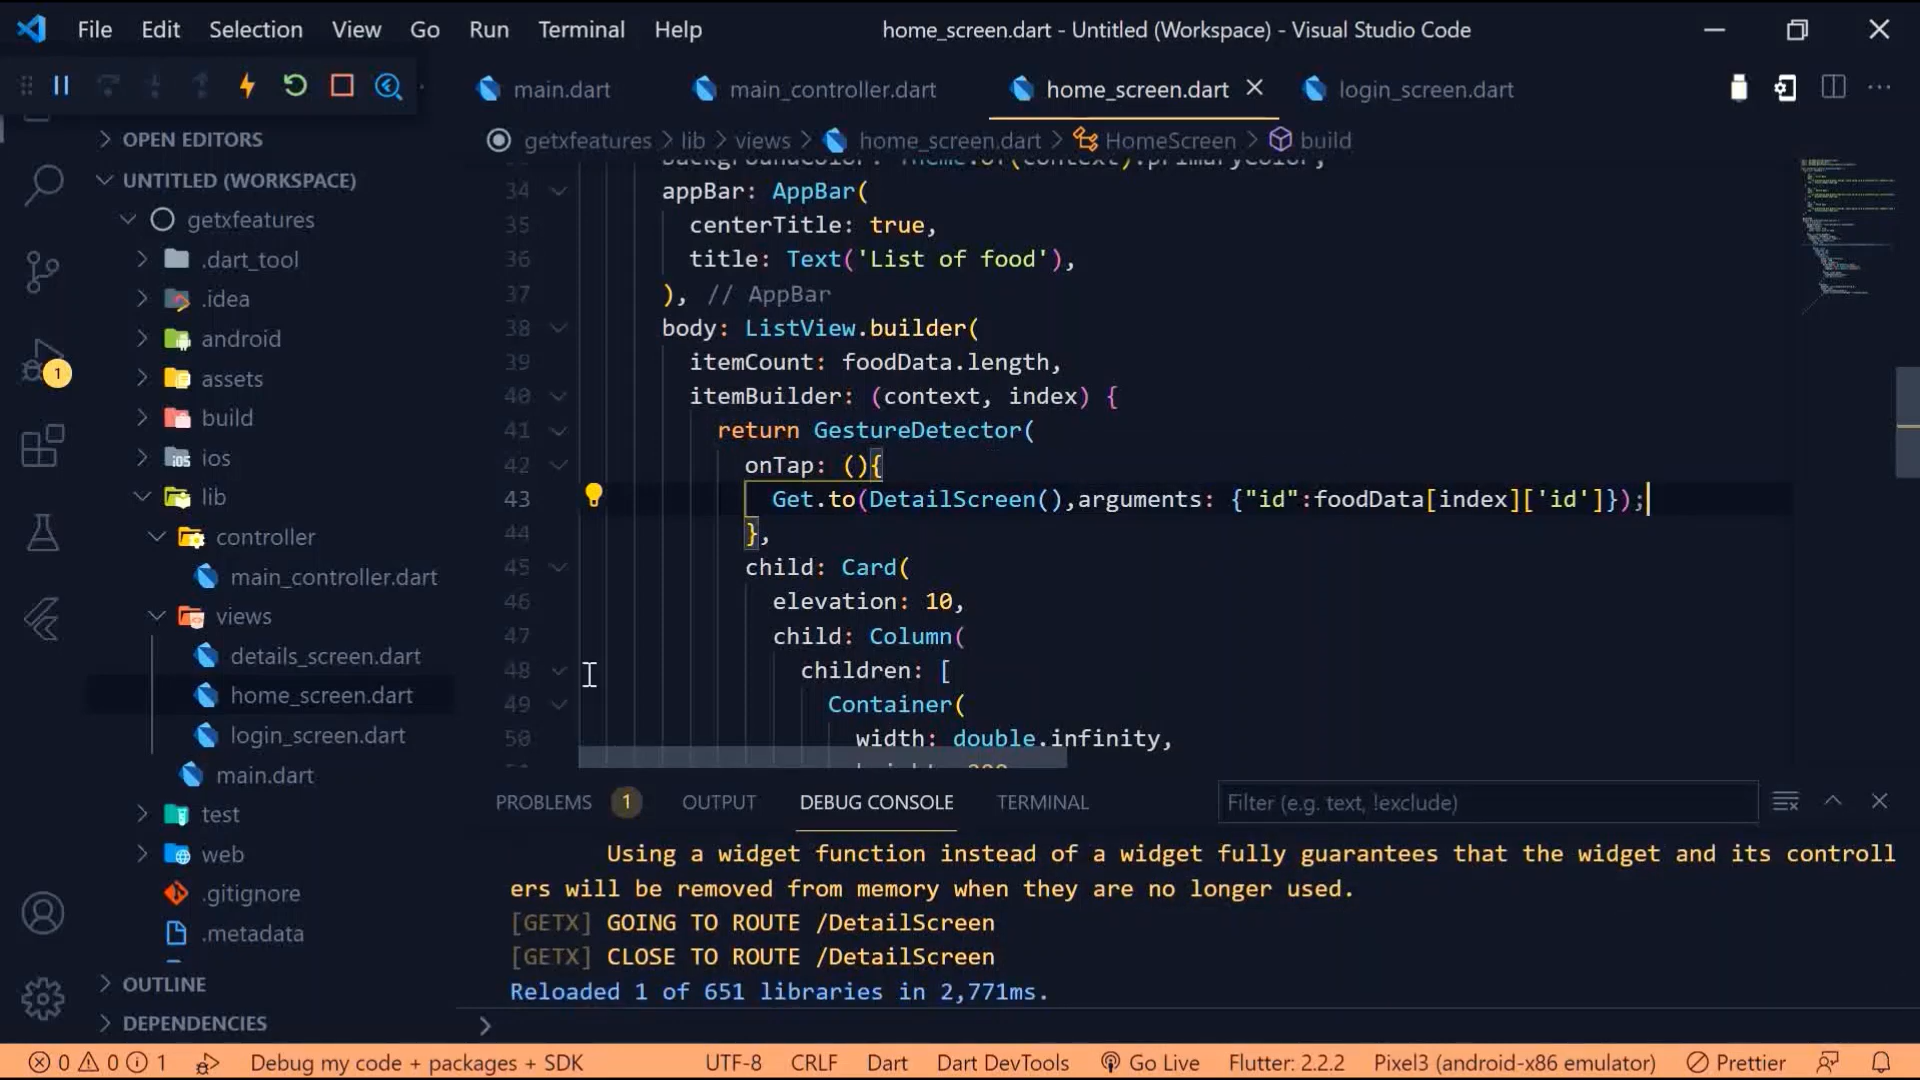1920x1080 pixels.
Task: Click the Dart DevTools status bar button
Action: pos(1002,1062)
